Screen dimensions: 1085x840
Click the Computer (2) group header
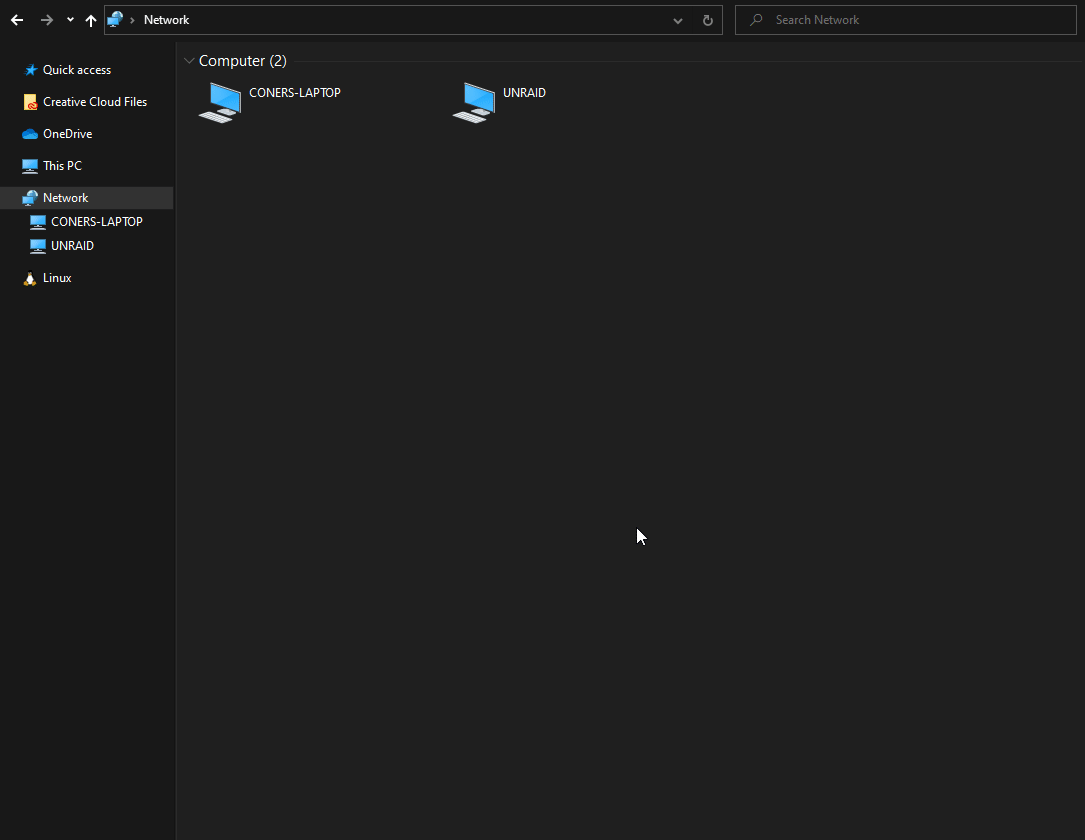[242, 61]
